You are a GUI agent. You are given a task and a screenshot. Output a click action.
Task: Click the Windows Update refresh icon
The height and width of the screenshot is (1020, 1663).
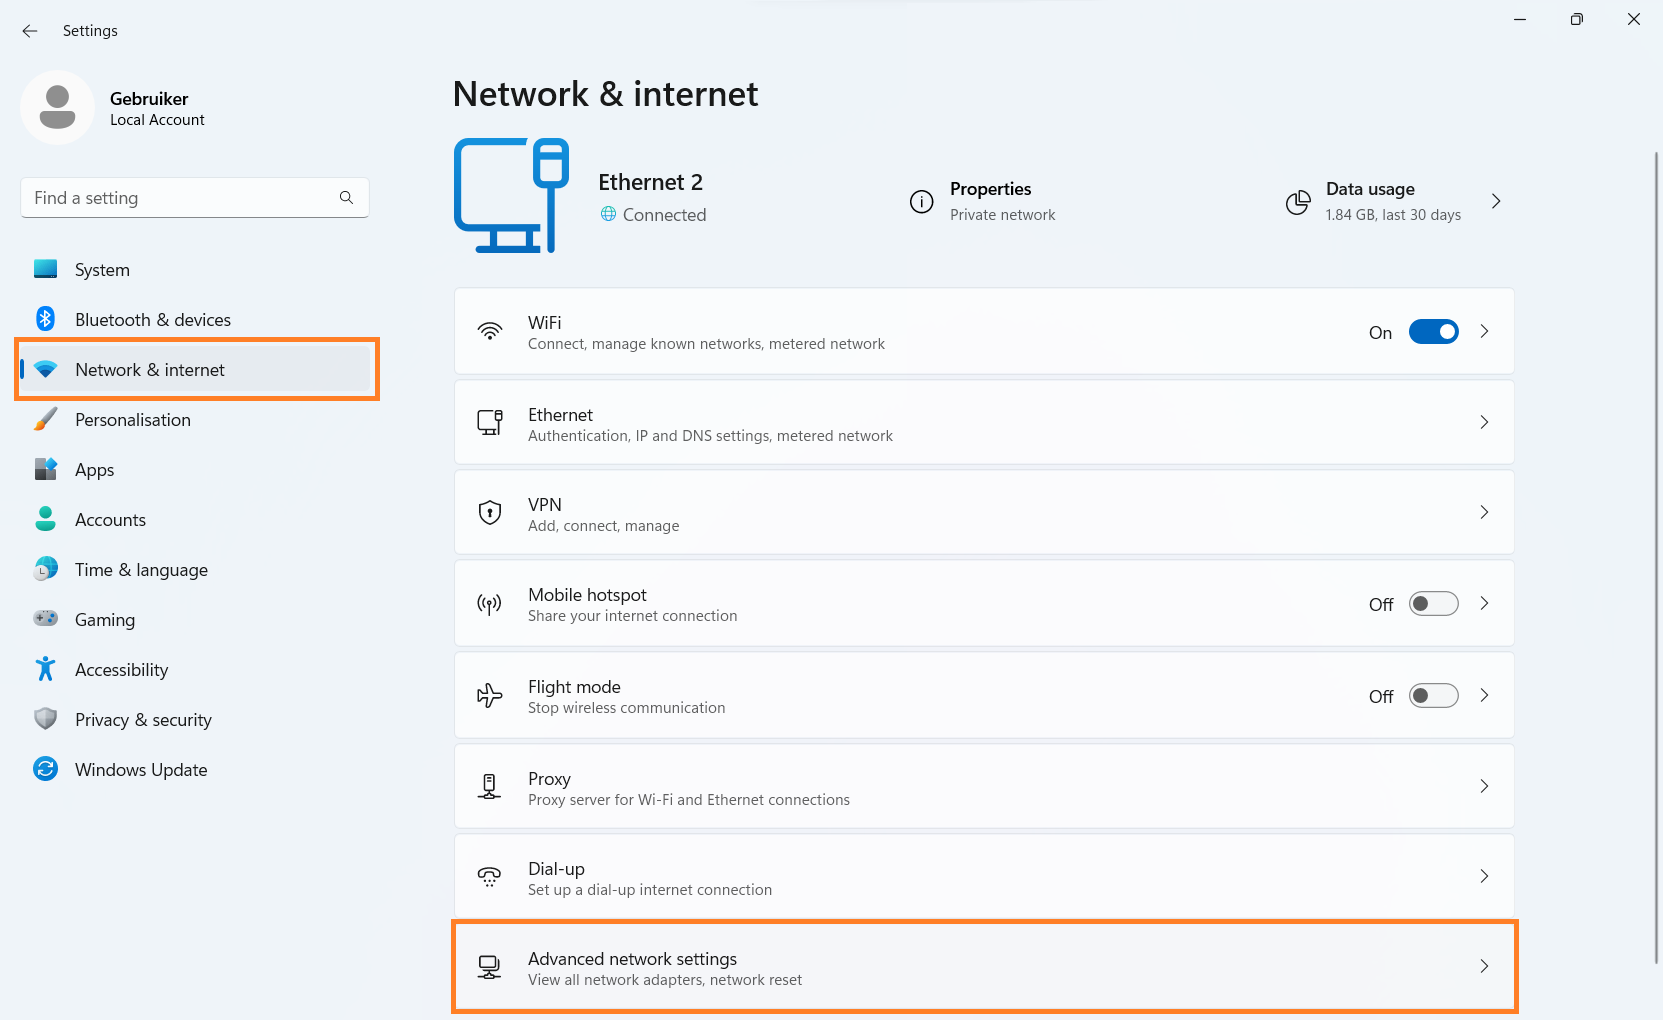click(45, 769)
